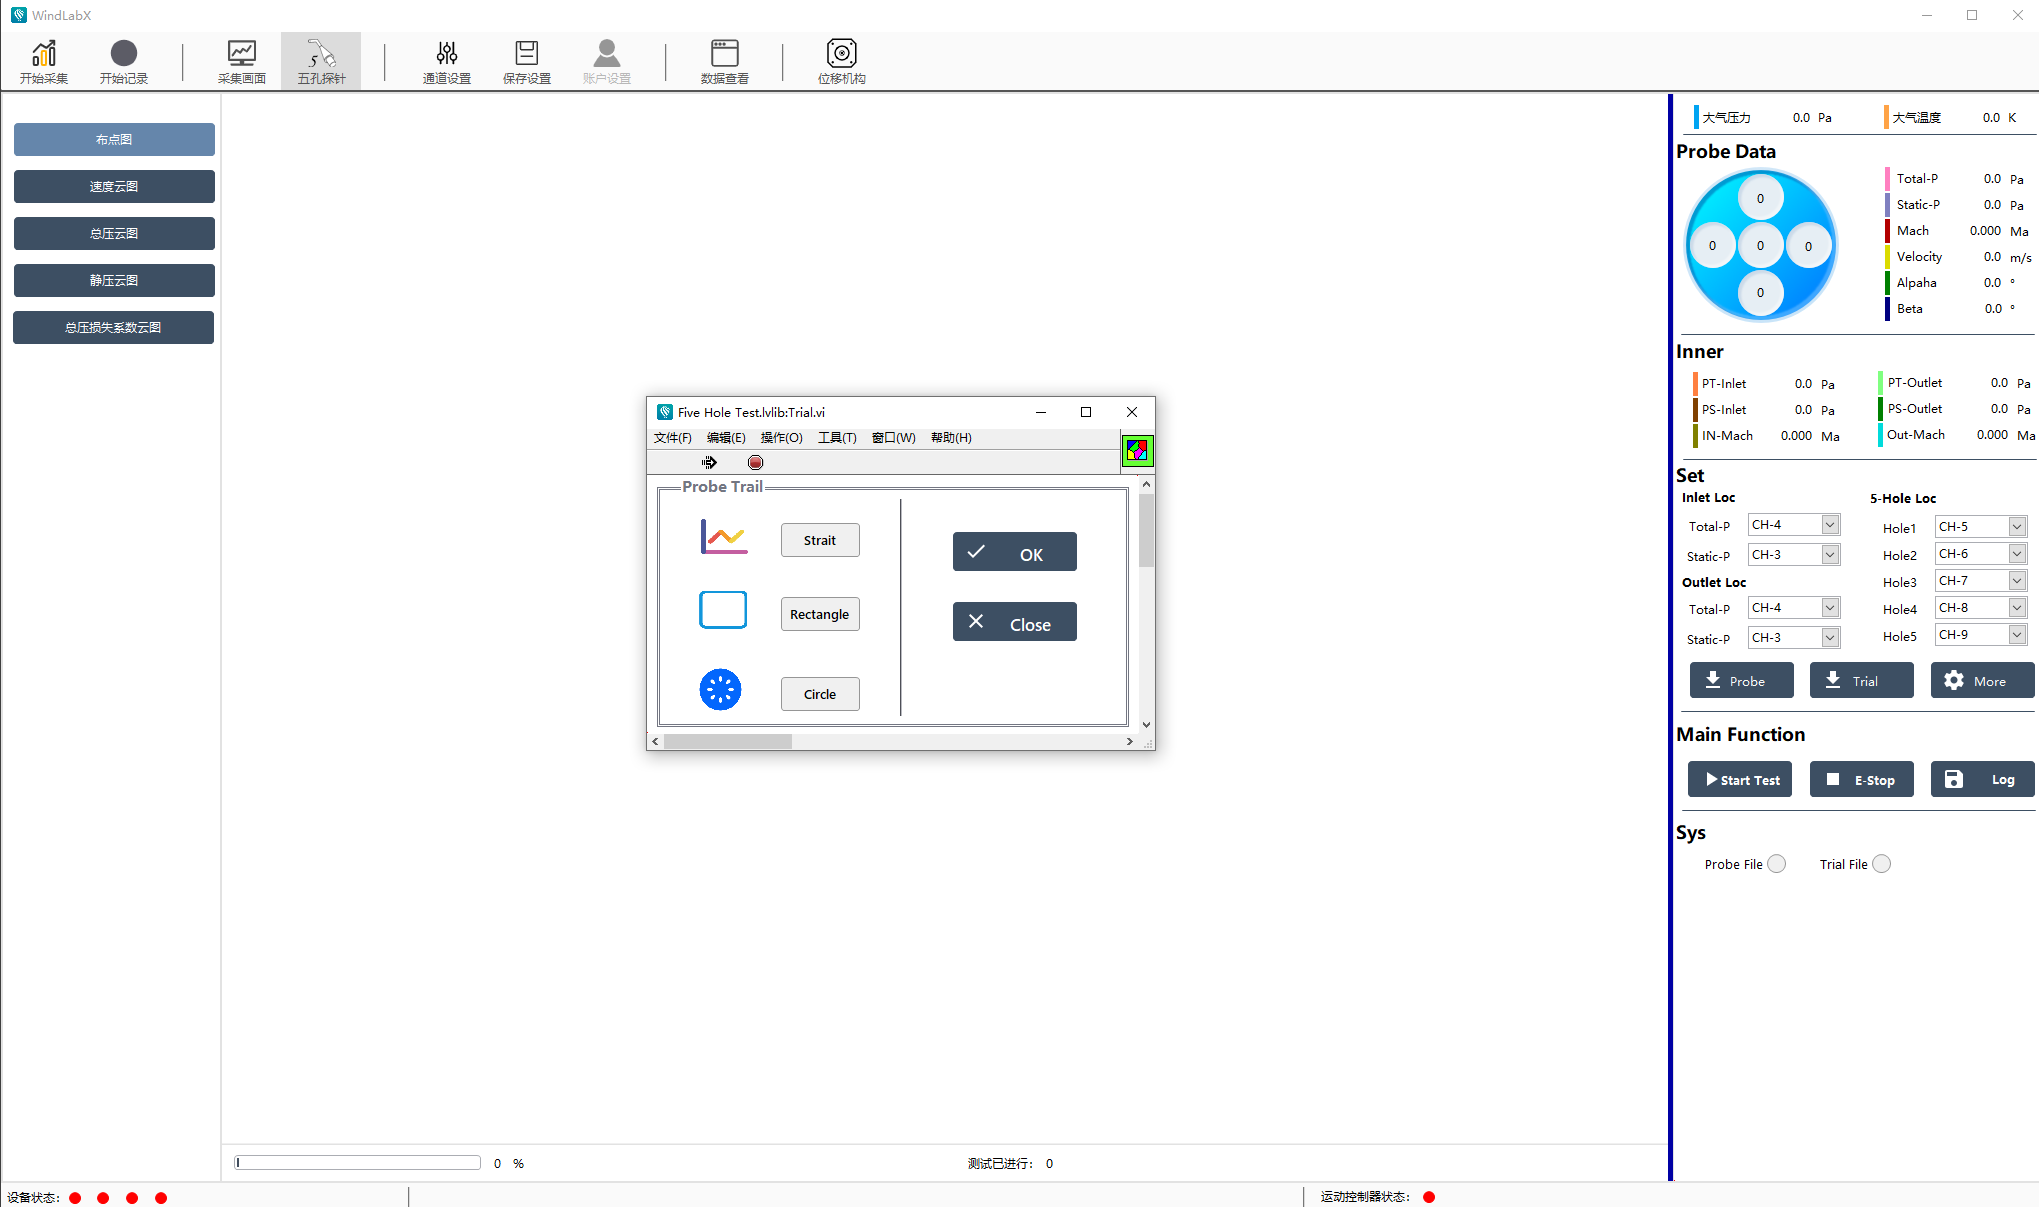Click OK to confirm probe trail
The width and height of the screenshot is (2039, 1207).
pos(1013,553)
